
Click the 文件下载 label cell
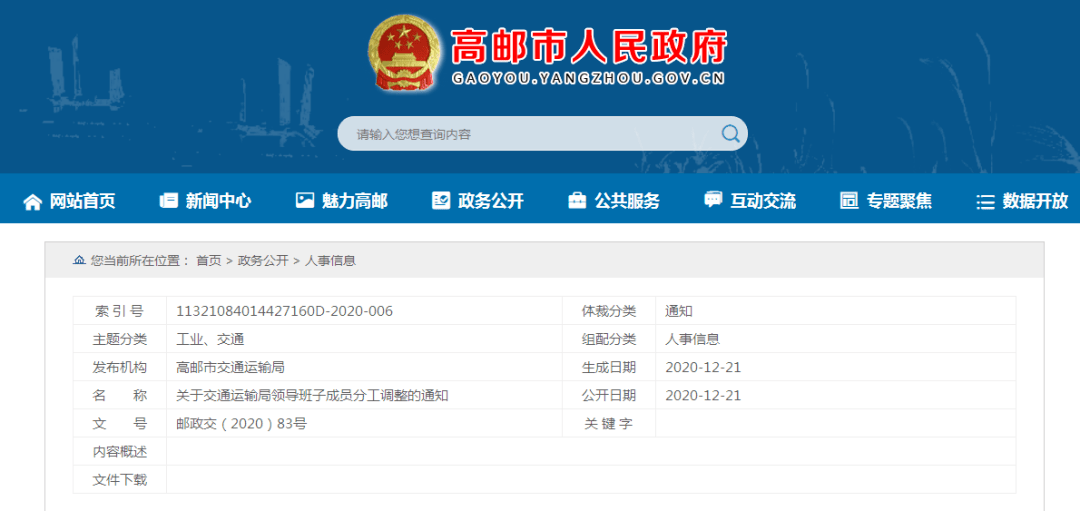120,481
